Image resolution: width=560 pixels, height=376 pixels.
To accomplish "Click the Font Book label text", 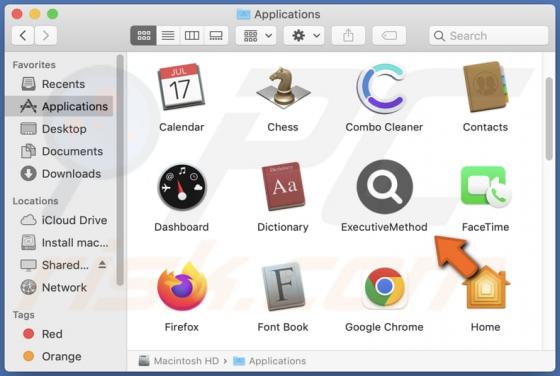I will (x=283, y=327).
